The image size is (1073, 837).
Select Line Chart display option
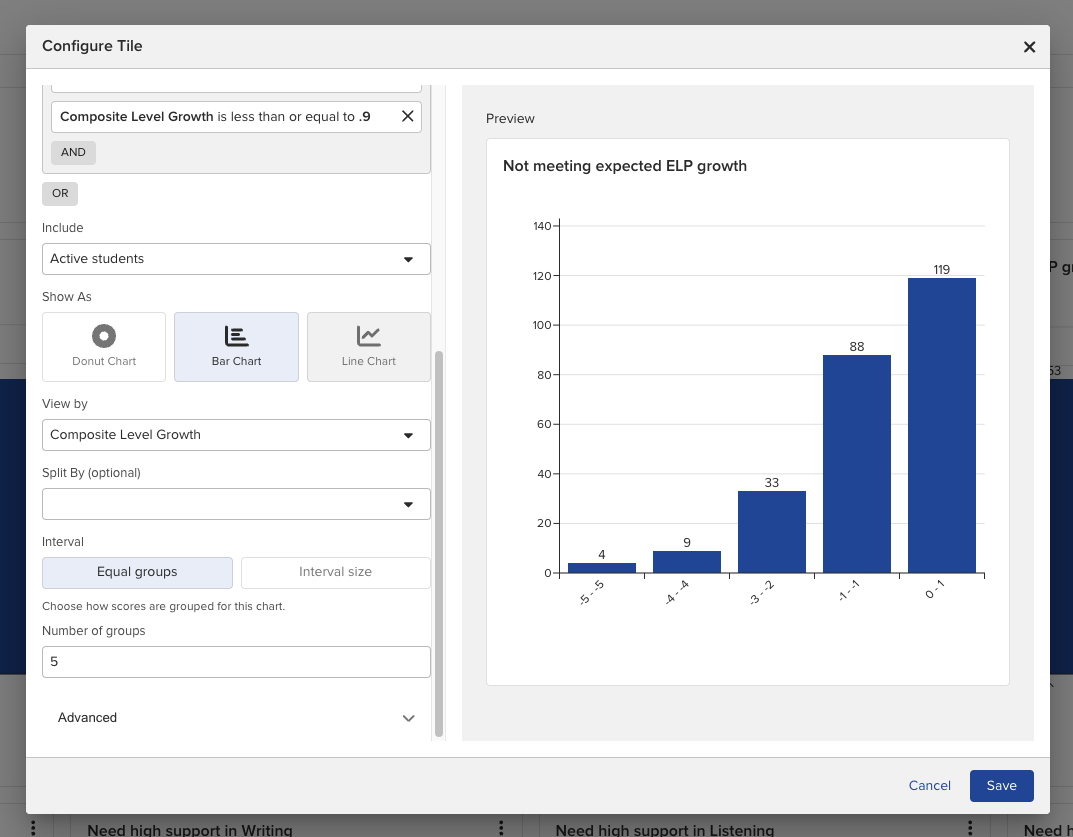[369, 347]
